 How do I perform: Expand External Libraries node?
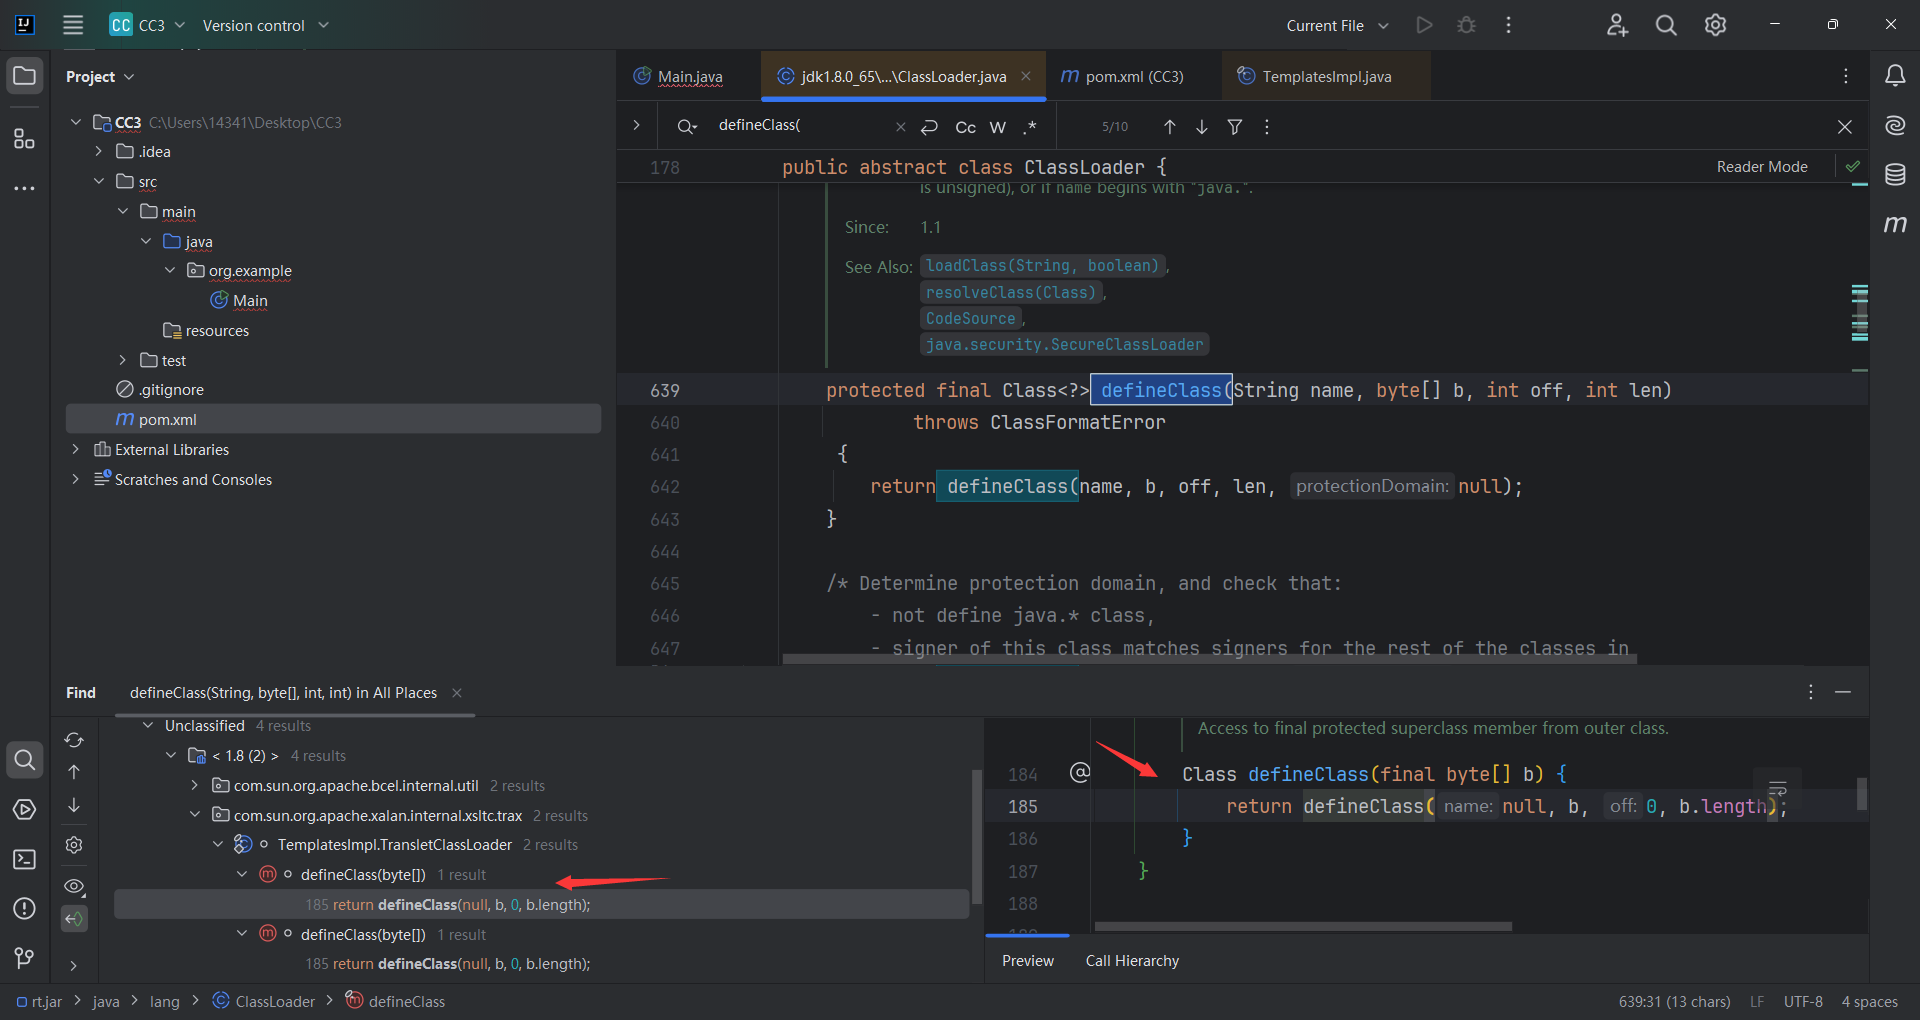pos(76,450)
